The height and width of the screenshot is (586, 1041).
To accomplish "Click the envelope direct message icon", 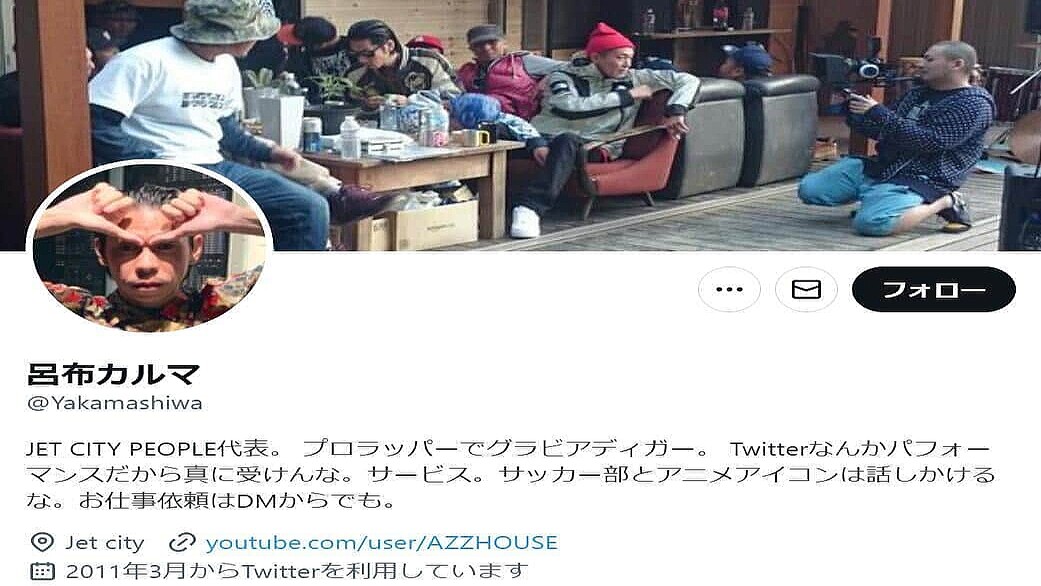I will tap(806, 289).
